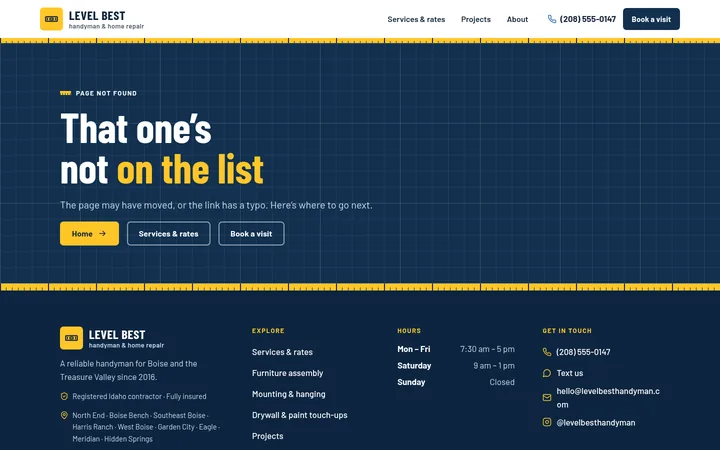Screen dimensions: 720x450
Task: Click the shield icon beside Registered Idaho contractor
Action: pyautogui.click(x=64, y=396)
